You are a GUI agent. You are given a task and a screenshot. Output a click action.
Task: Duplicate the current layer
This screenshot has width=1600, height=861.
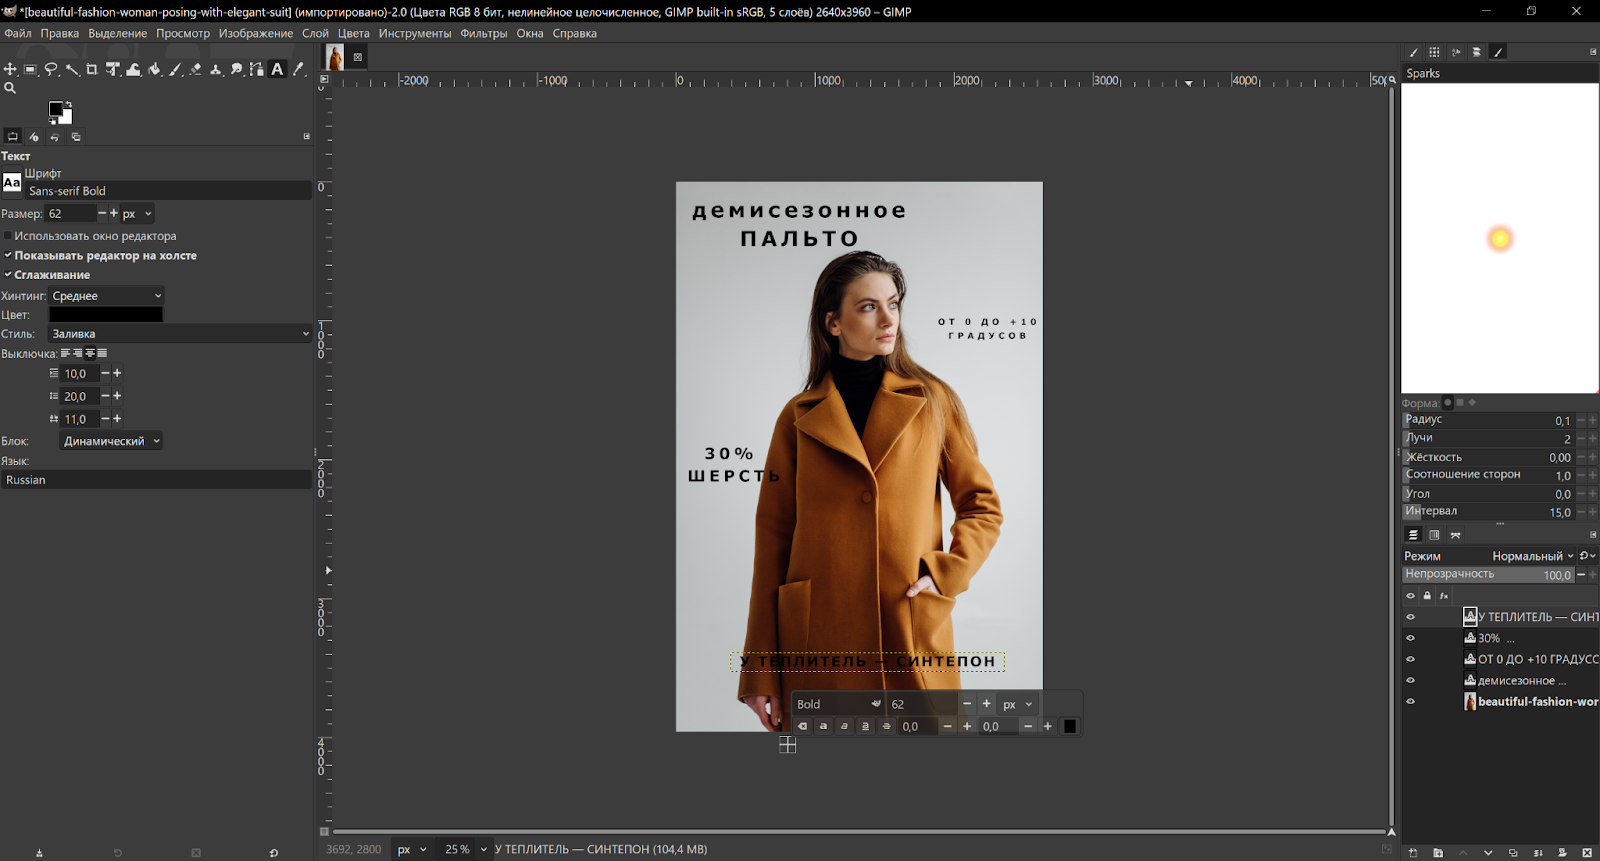[x=1513, y=853]
